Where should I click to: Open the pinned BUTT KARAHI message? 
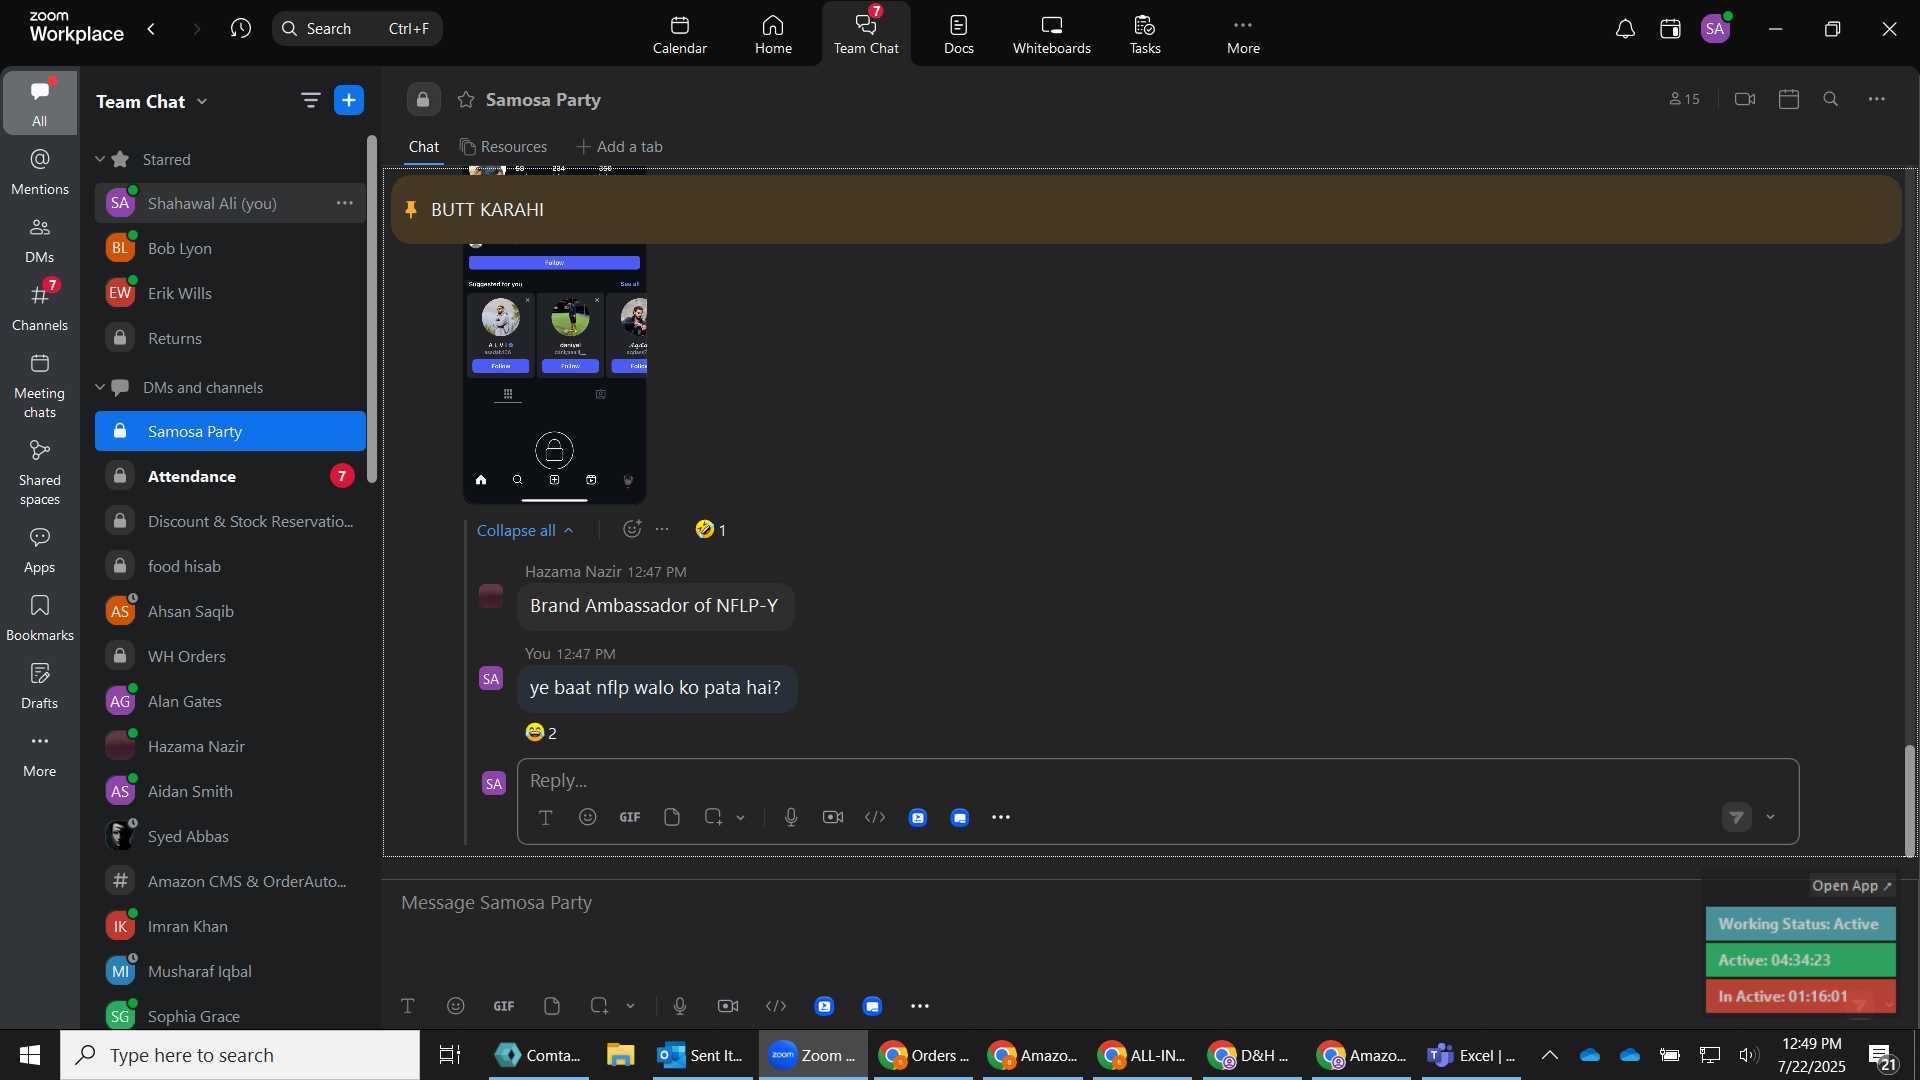[1146, 210]
